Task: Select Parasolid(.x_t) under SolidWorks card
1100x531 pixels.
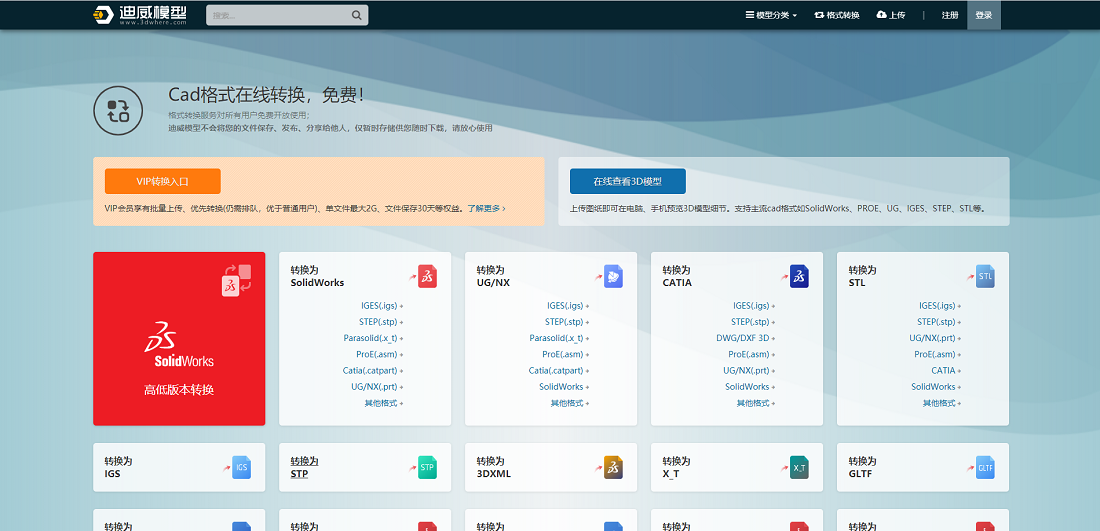Action: tap(373, 338)
